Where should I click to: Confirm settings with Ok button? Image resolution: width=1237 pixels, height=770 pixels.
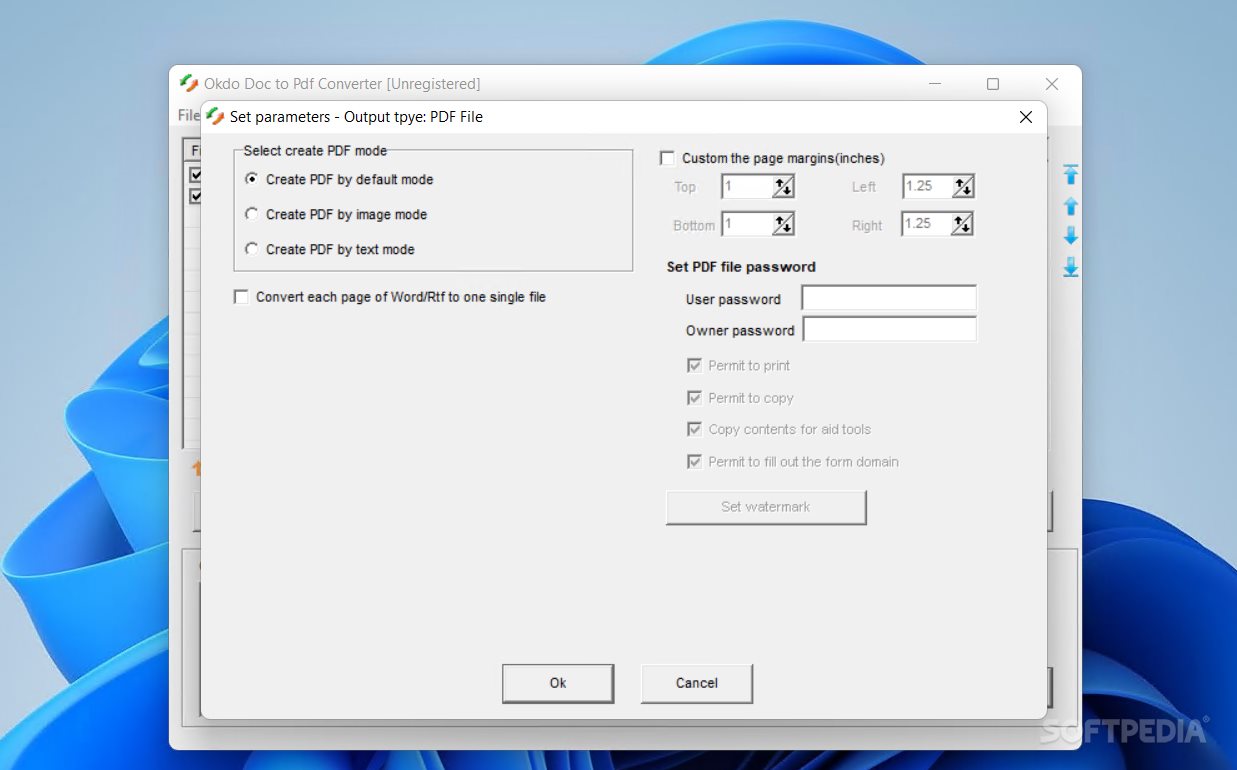558,683
